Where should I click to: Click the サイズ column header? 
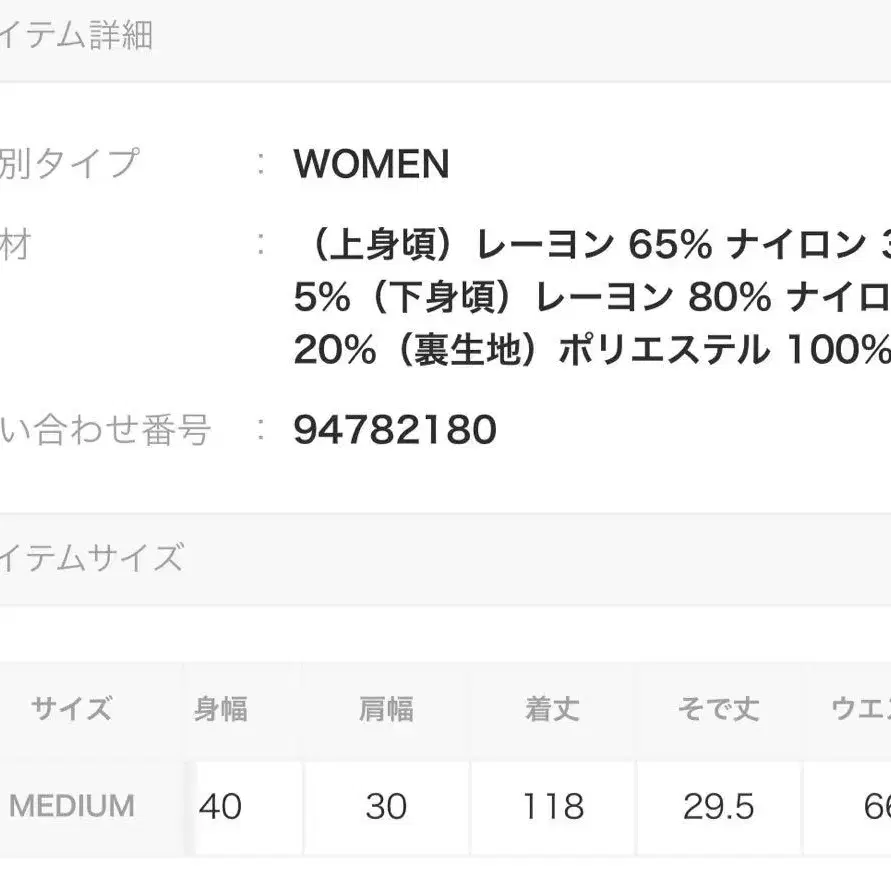point(71,709)
